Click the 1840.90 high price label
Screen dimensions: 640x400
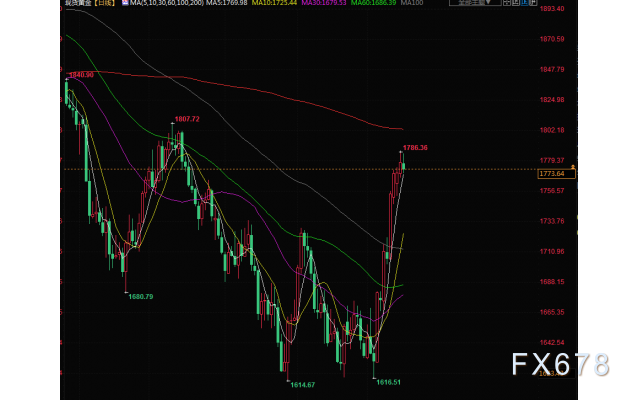coord(81,75)
